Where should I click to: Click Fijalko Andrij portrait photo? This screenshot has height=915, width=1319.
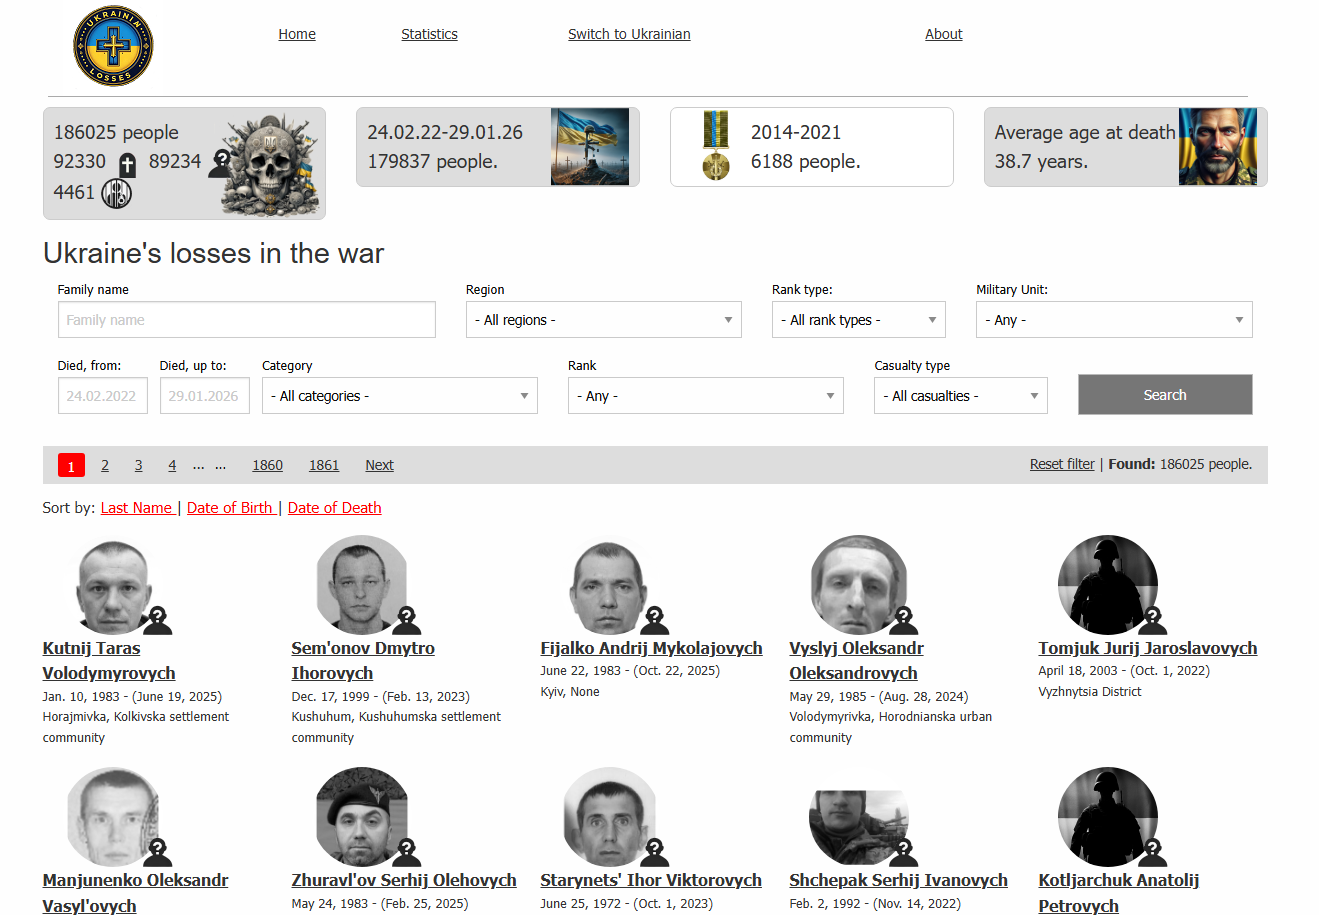609,585
